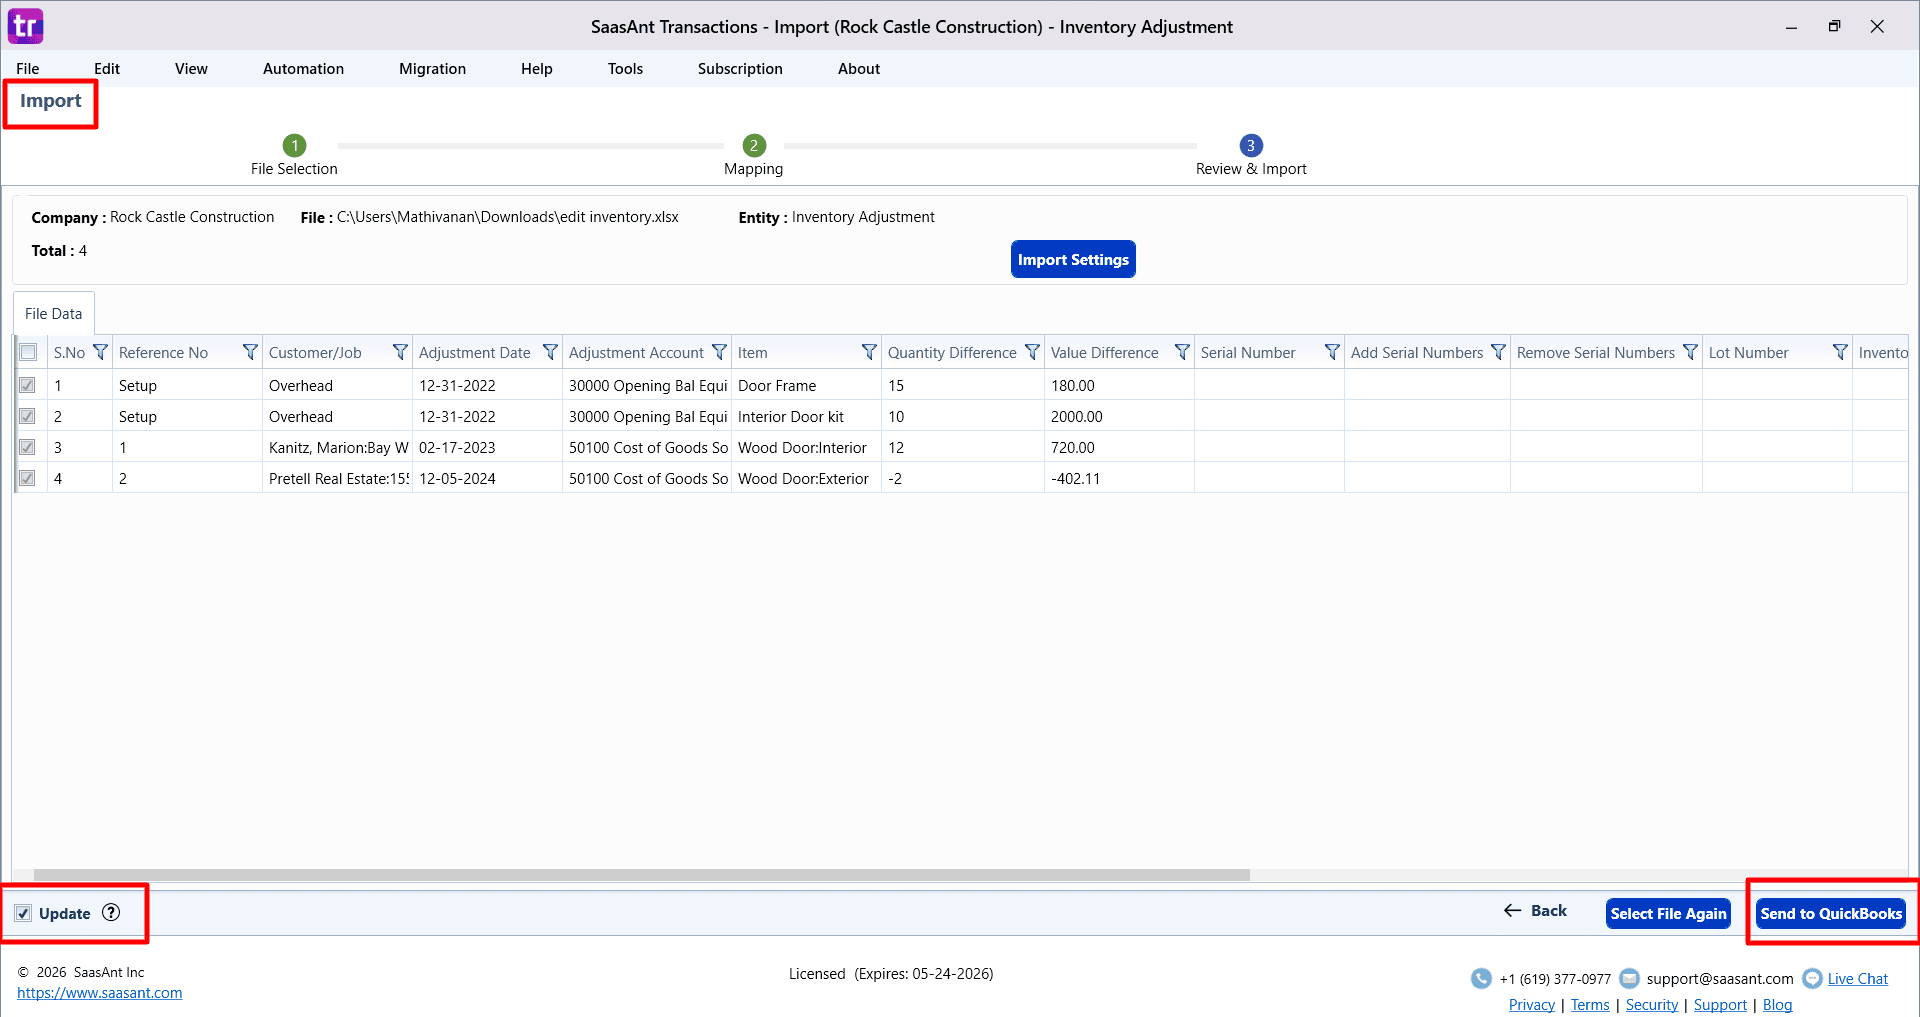Open the File menu
The image size is (1920, 1017).
pyautogui.click(x=28, y=69)
